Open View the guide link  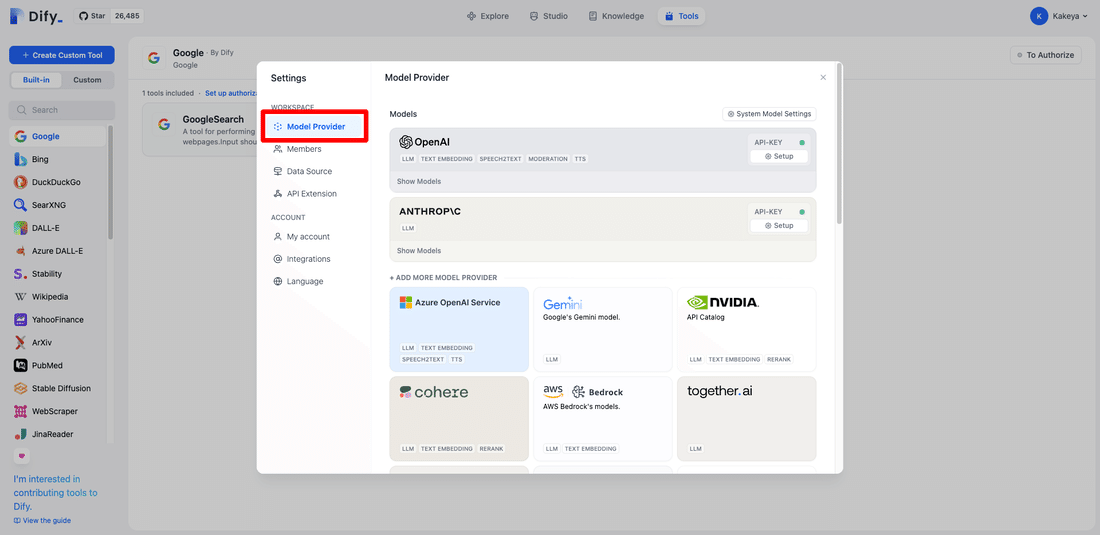tap(42, 520)
